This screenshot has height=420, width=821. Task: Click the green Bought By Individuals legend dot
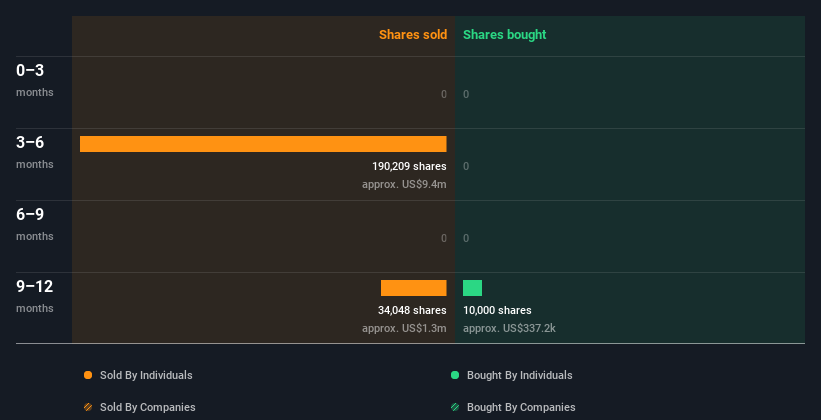point(455,375)
